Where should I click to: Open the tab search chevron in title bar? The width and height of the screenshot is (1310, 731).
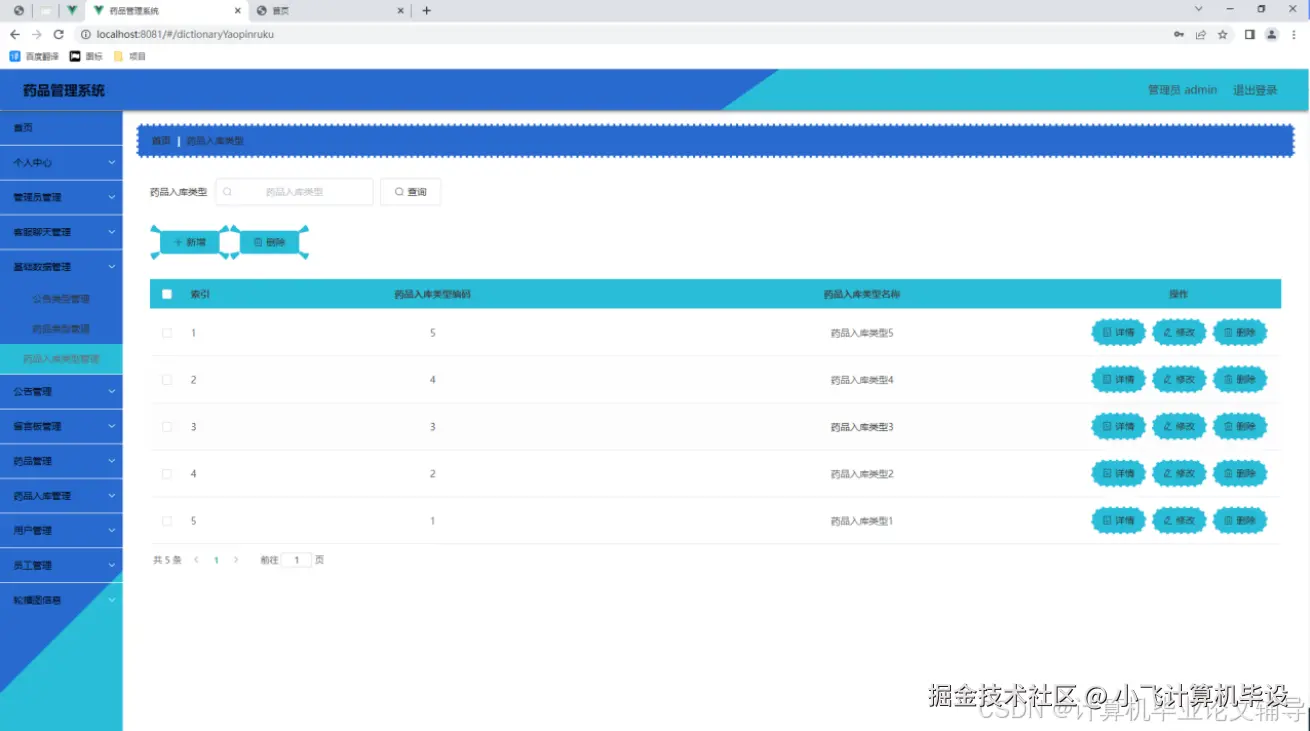tap(1199, 9)
